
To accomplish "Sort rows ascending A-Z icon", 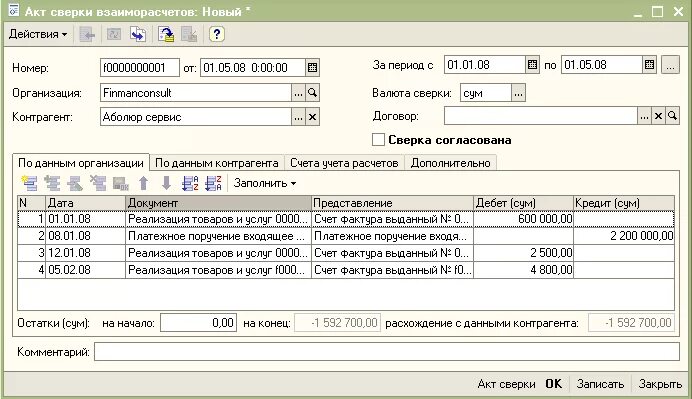I will point(190,183).
